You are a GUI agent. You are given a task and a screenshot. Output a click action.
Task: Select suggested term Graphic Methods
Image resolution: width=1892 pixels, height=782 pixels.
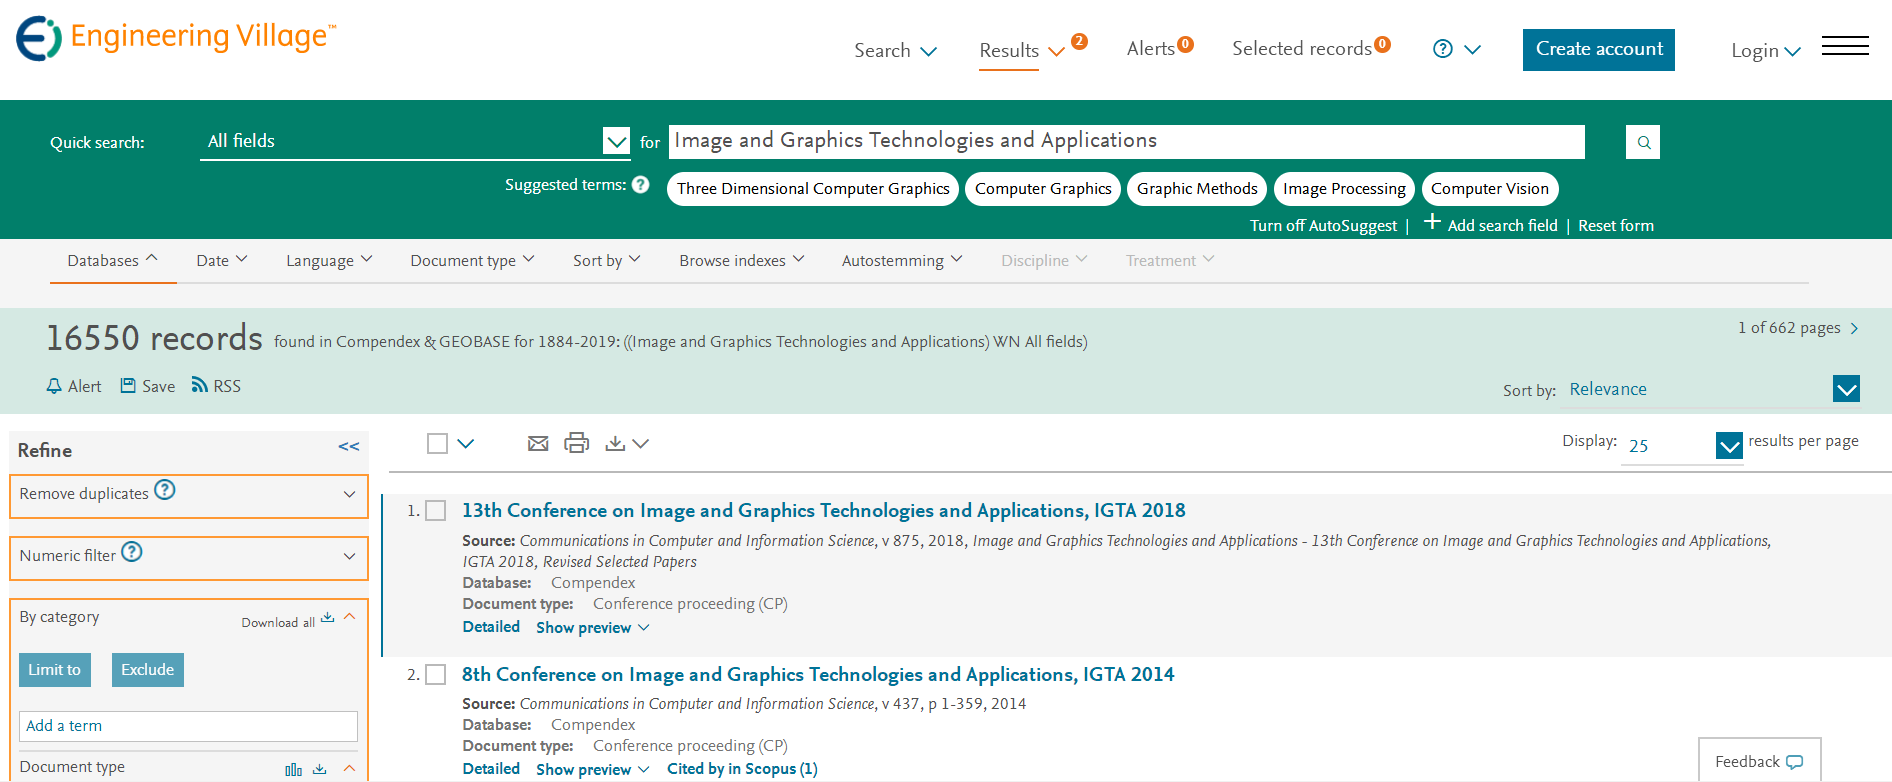pos(1197,189)
